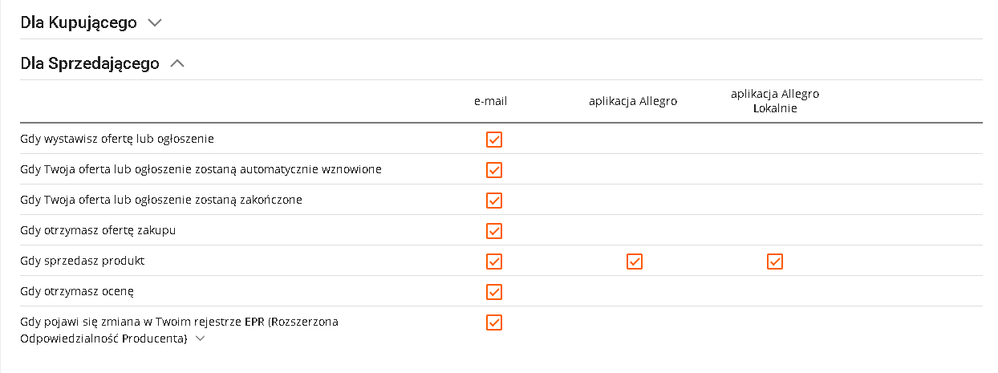Click the Dla Kupującego heading text
Viewport: 998px width, 373px height.
pos(78,23)
